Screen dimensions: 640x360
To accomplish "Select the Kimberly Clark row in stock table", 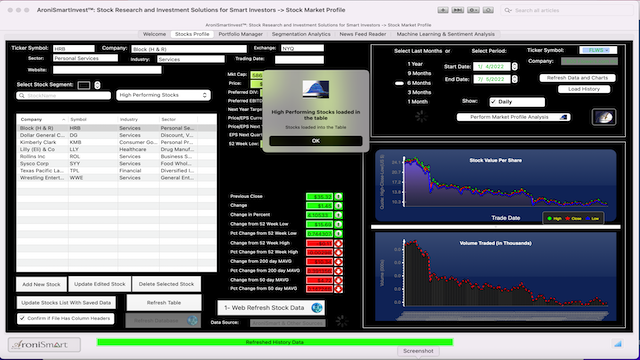I will 116,142.
